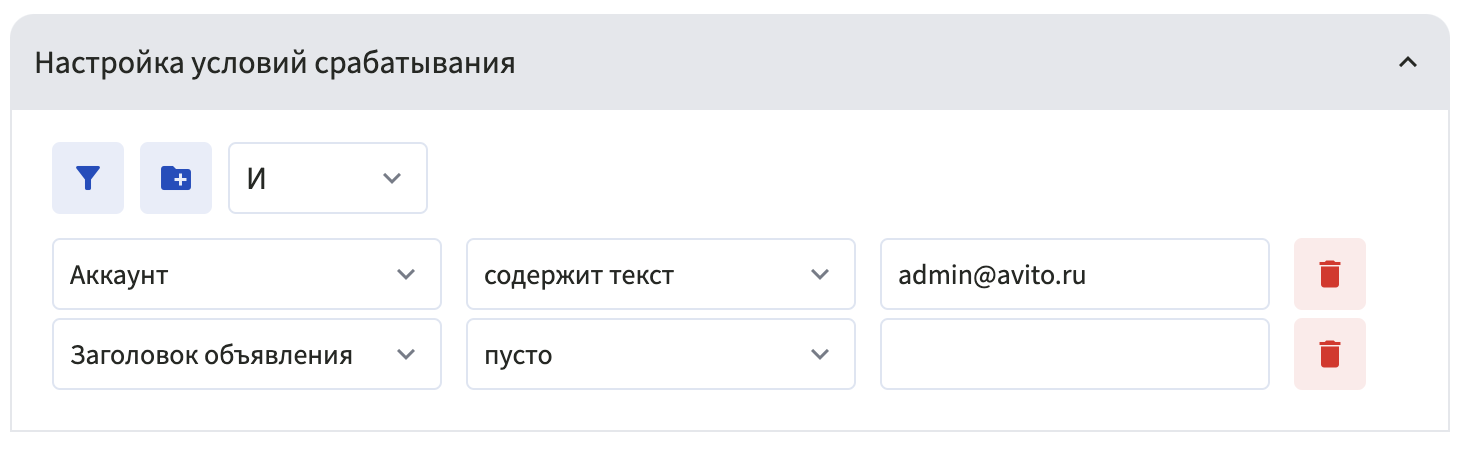This screenshot has height=452, width=1460.
Task: Open the пусто operator dropdown
Action: coord(660,354)
